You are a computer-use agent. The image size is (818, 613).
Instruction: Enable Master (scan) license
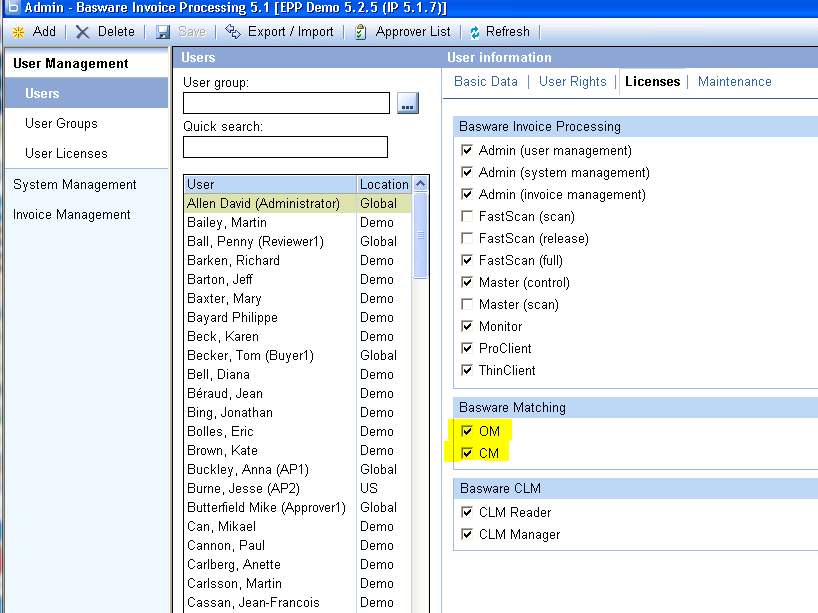467,304
